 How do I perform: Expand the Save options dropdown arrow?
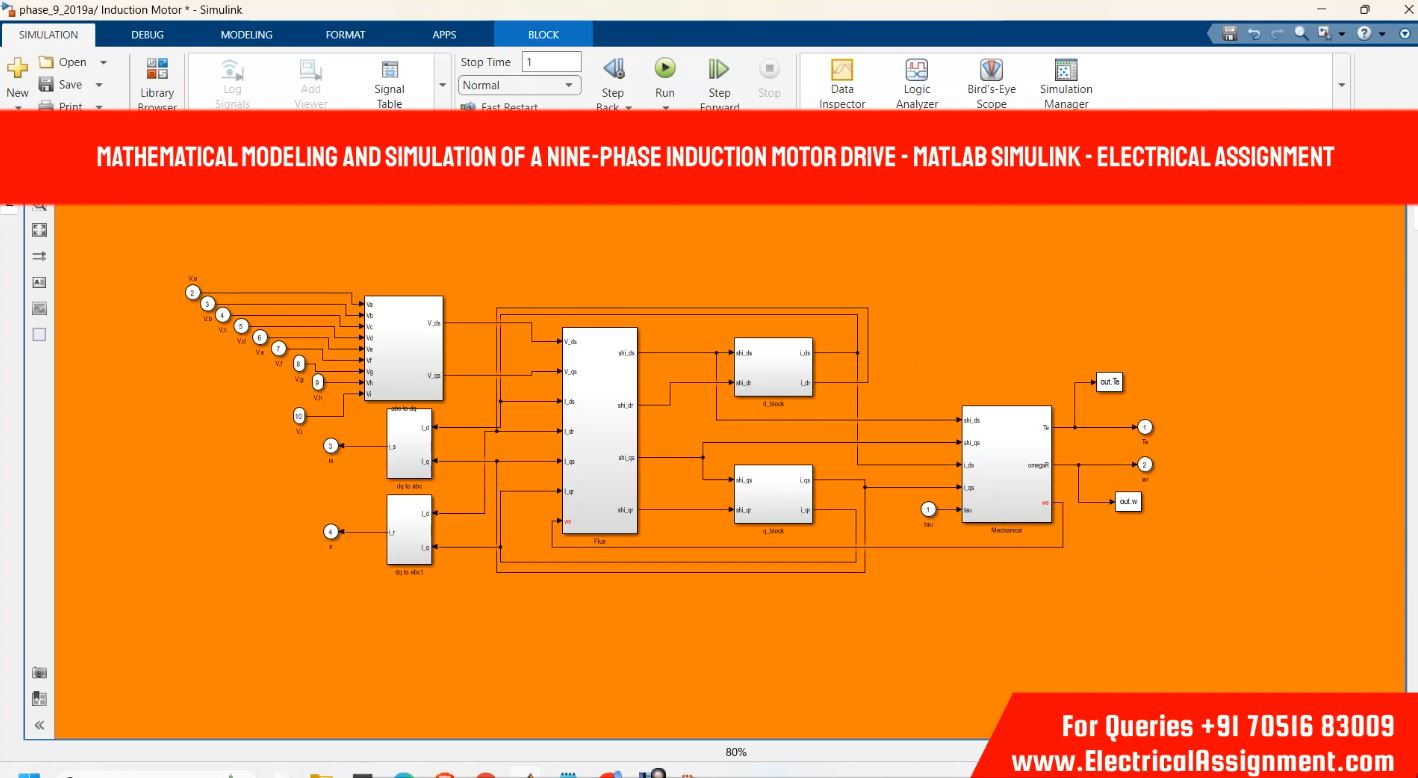point(99,85)
